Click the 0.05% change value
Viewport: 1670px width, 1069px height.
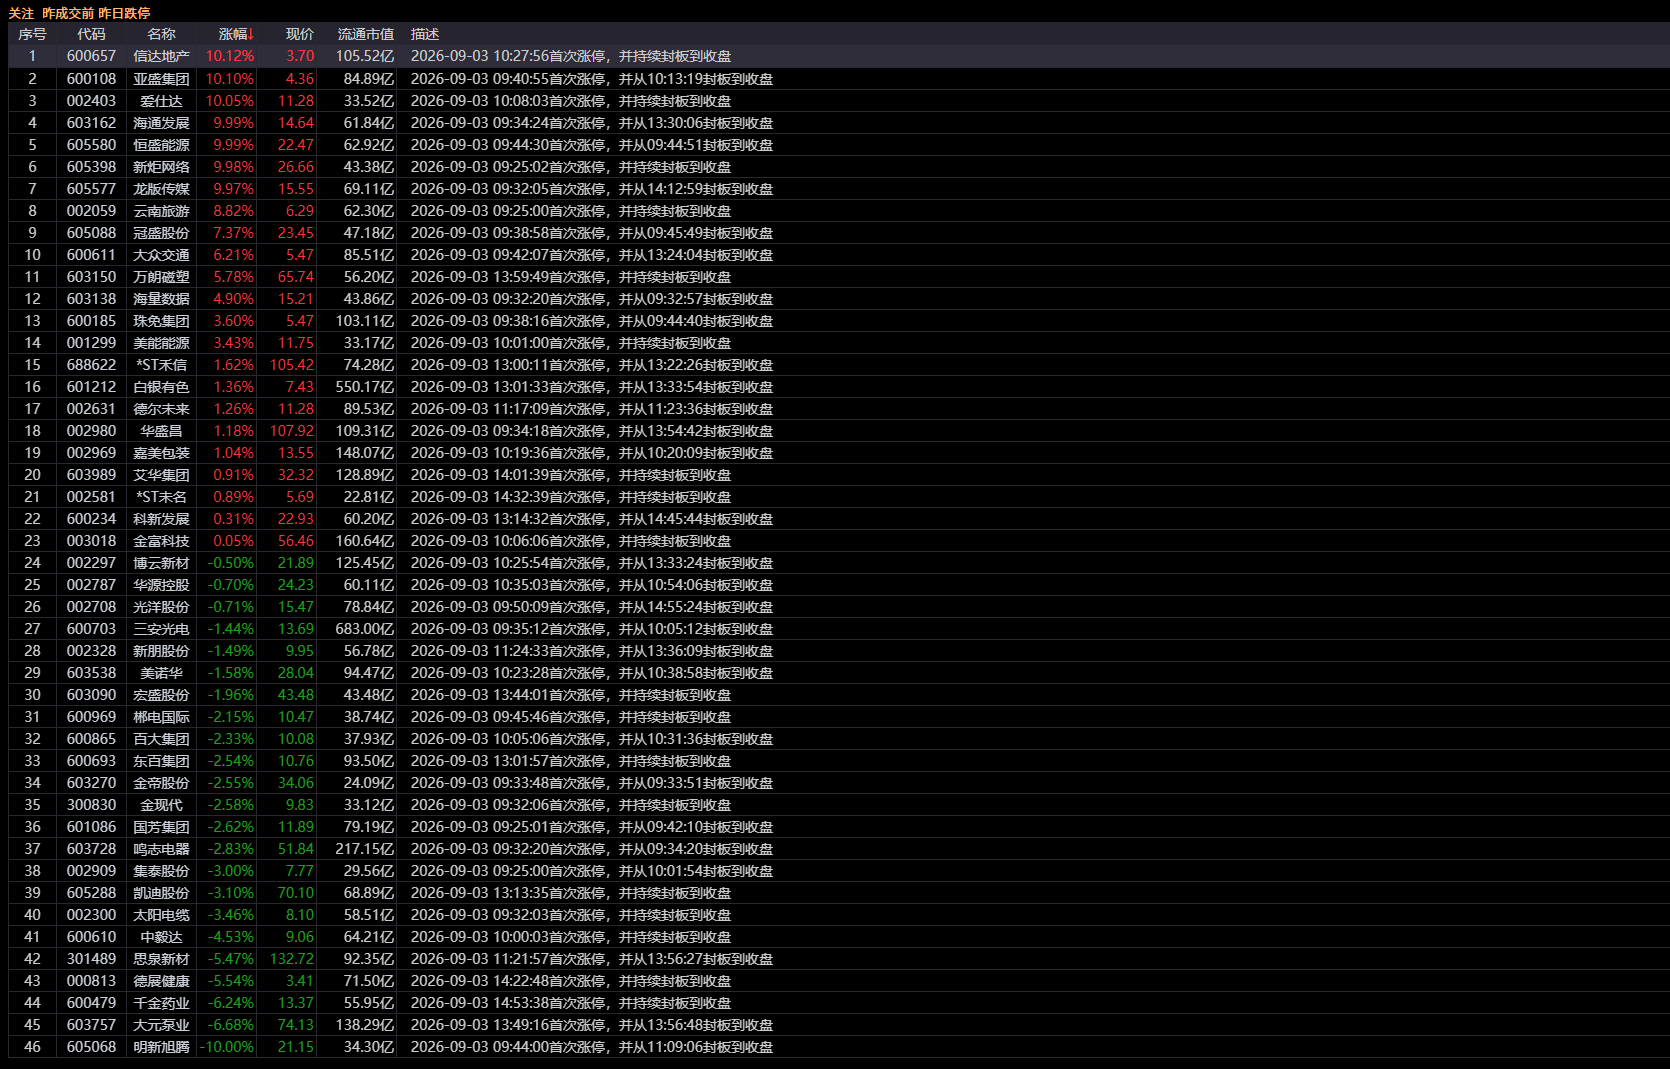pyautogui.click(x=234, y=540)
